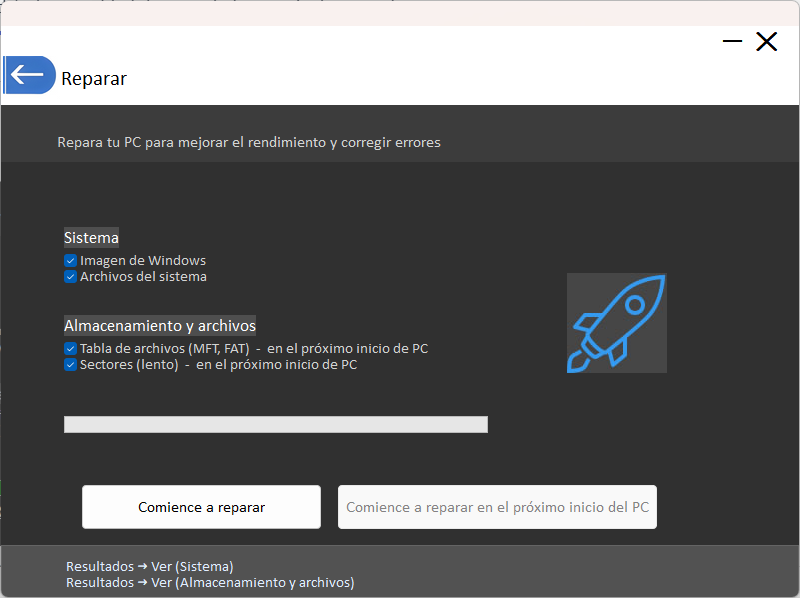
Task: Click the repair progress bar
Action: [x=276, y=425]
